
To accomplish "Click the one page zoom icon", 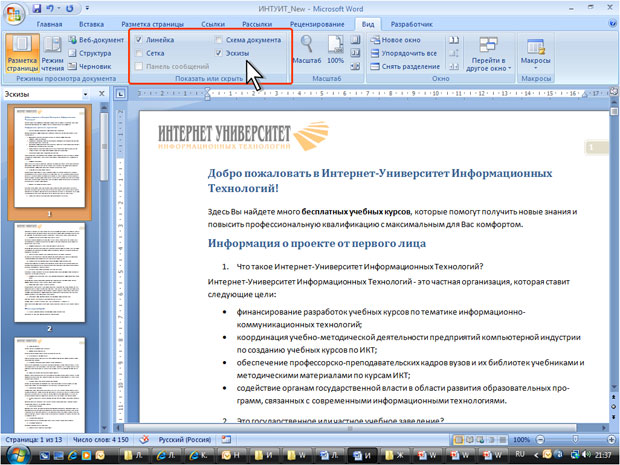I will coord(355,40).
